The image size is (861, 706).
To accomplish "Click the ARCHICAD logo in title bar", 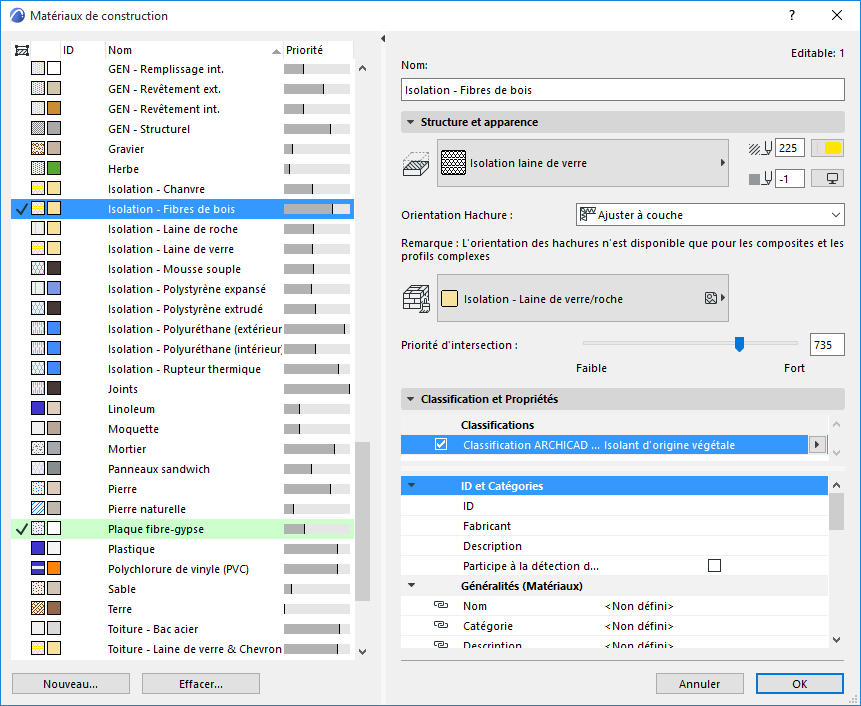I will click(17, 15).
